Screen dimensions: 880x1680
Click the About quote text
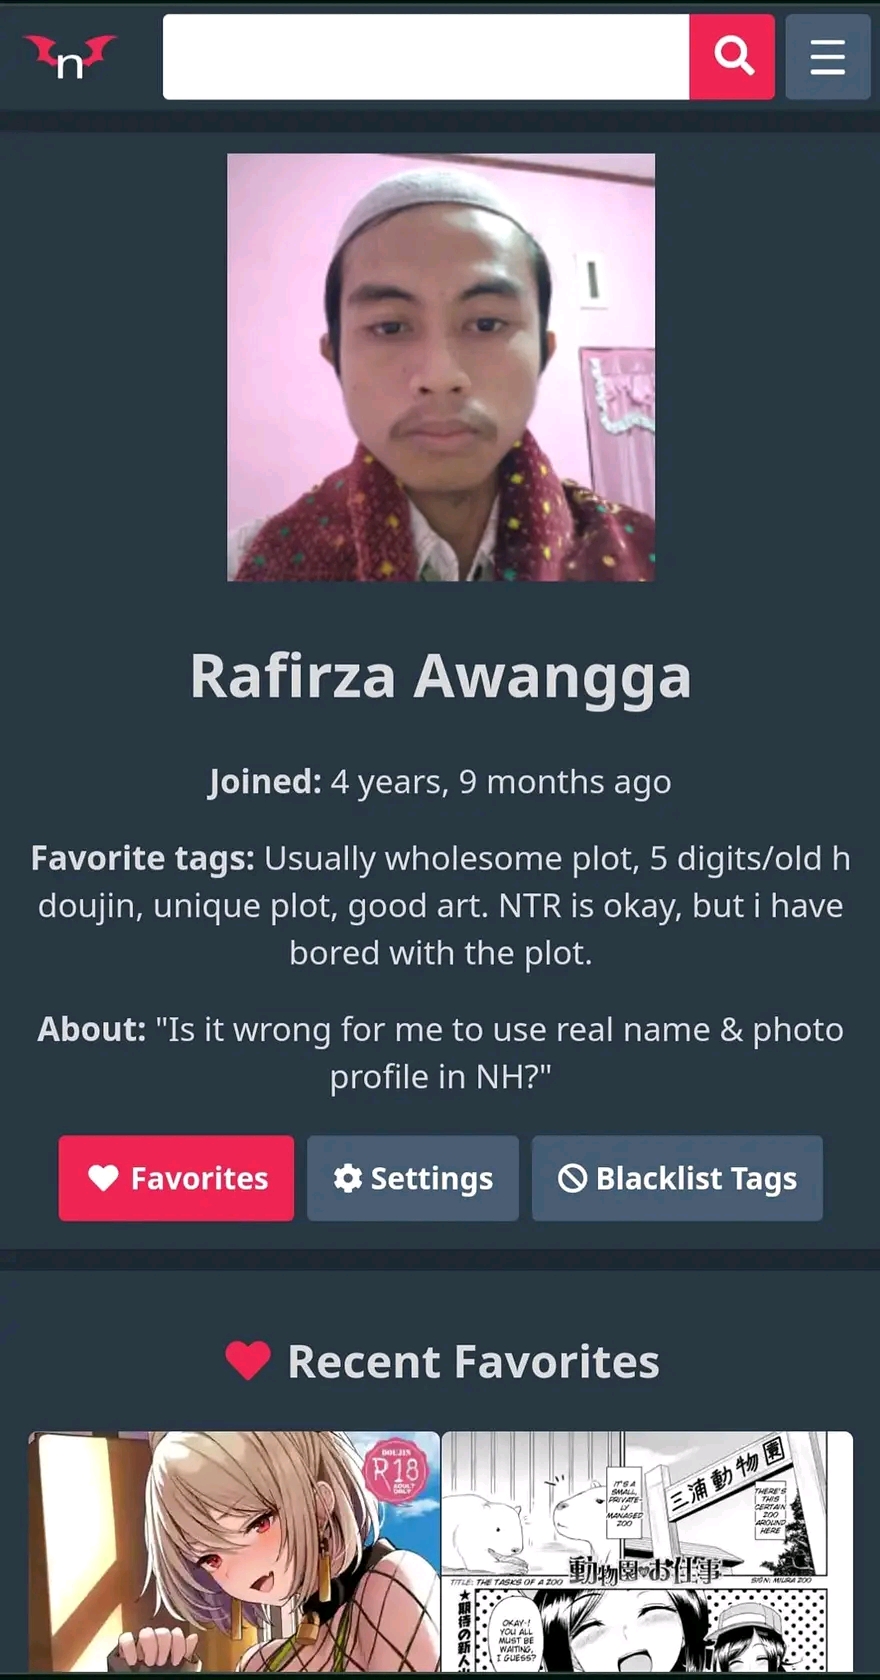[441, 1052]
